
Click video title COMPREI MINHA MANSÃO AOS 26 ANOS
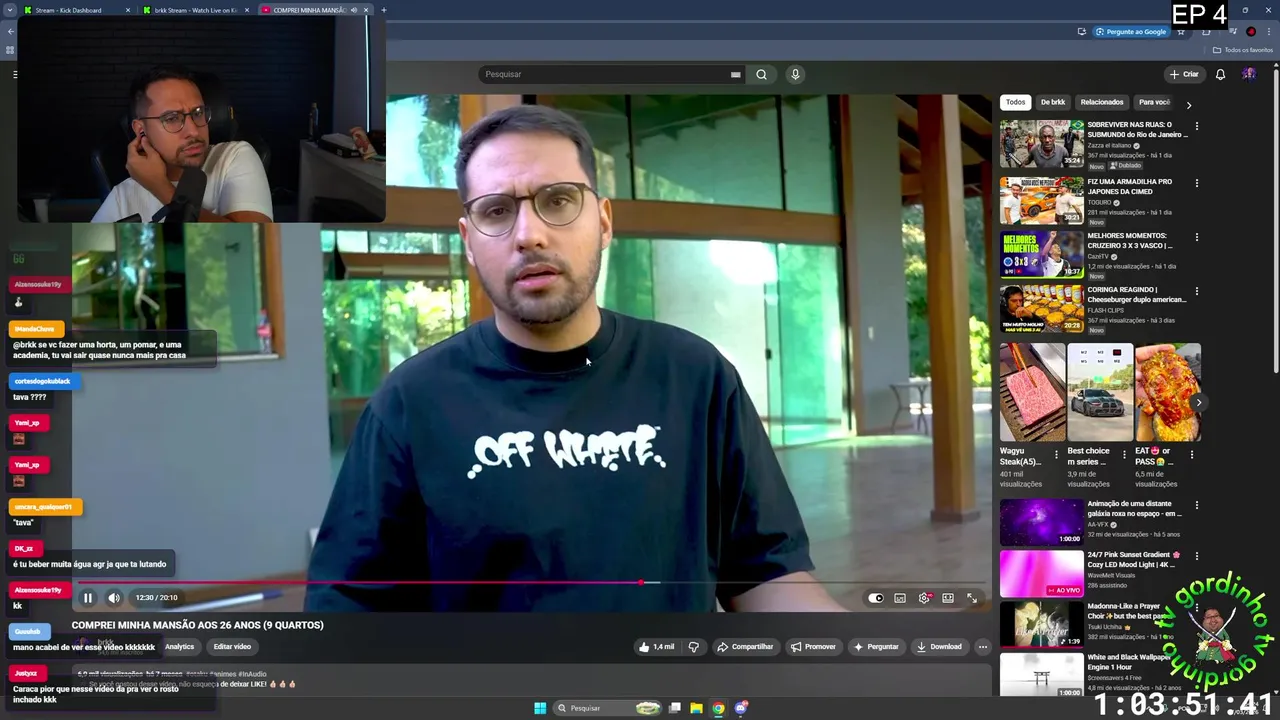click(197, 625)
